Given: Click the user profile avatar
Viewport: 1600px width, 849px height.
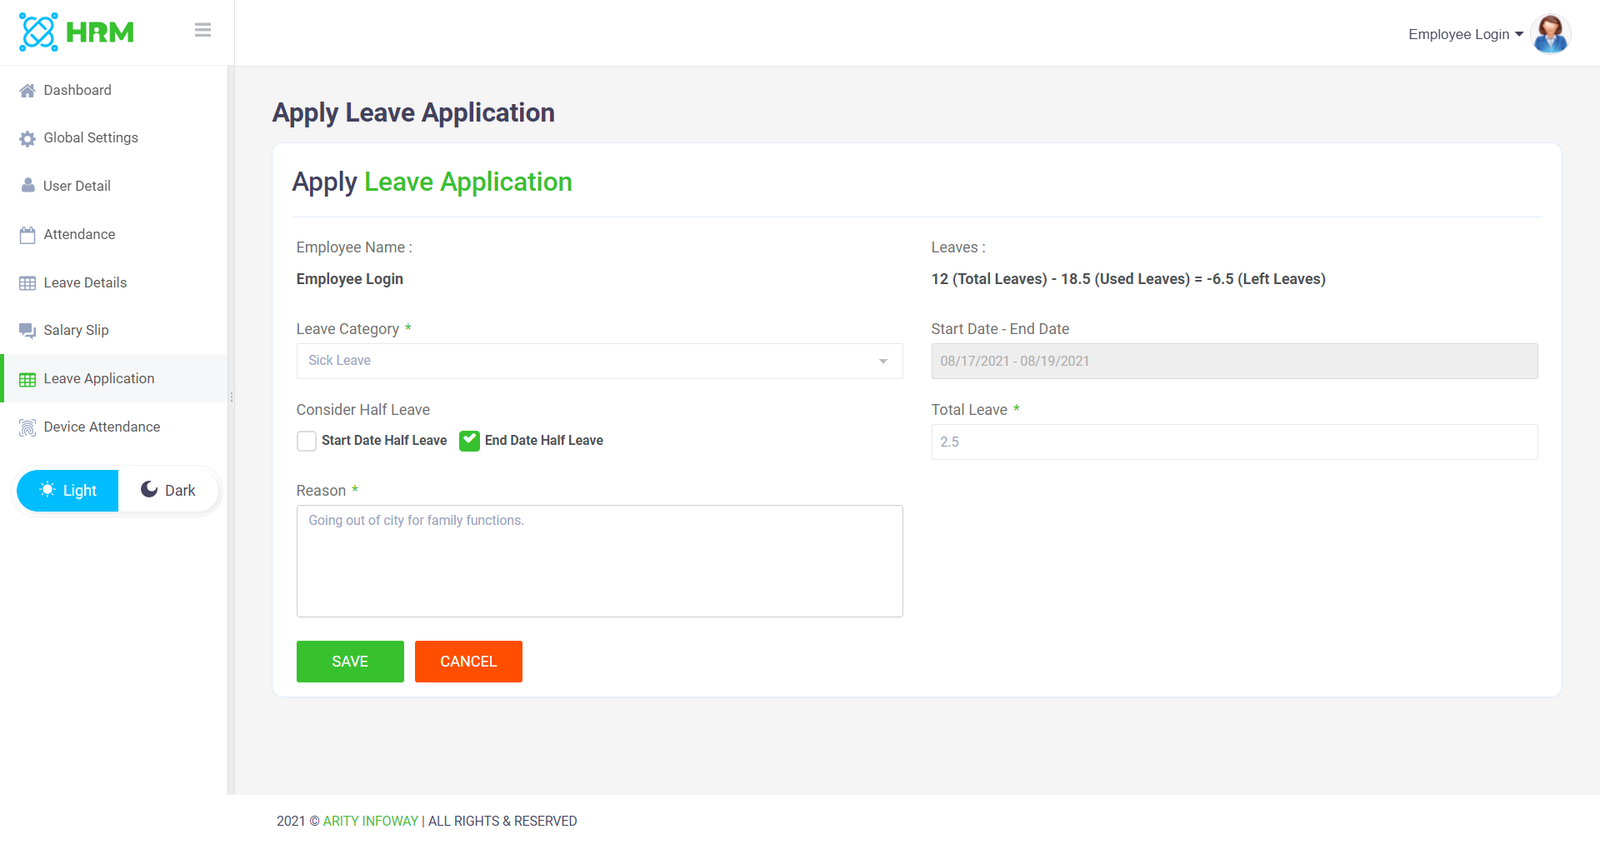Looking at the screenshot, I should coord(1550,34).
